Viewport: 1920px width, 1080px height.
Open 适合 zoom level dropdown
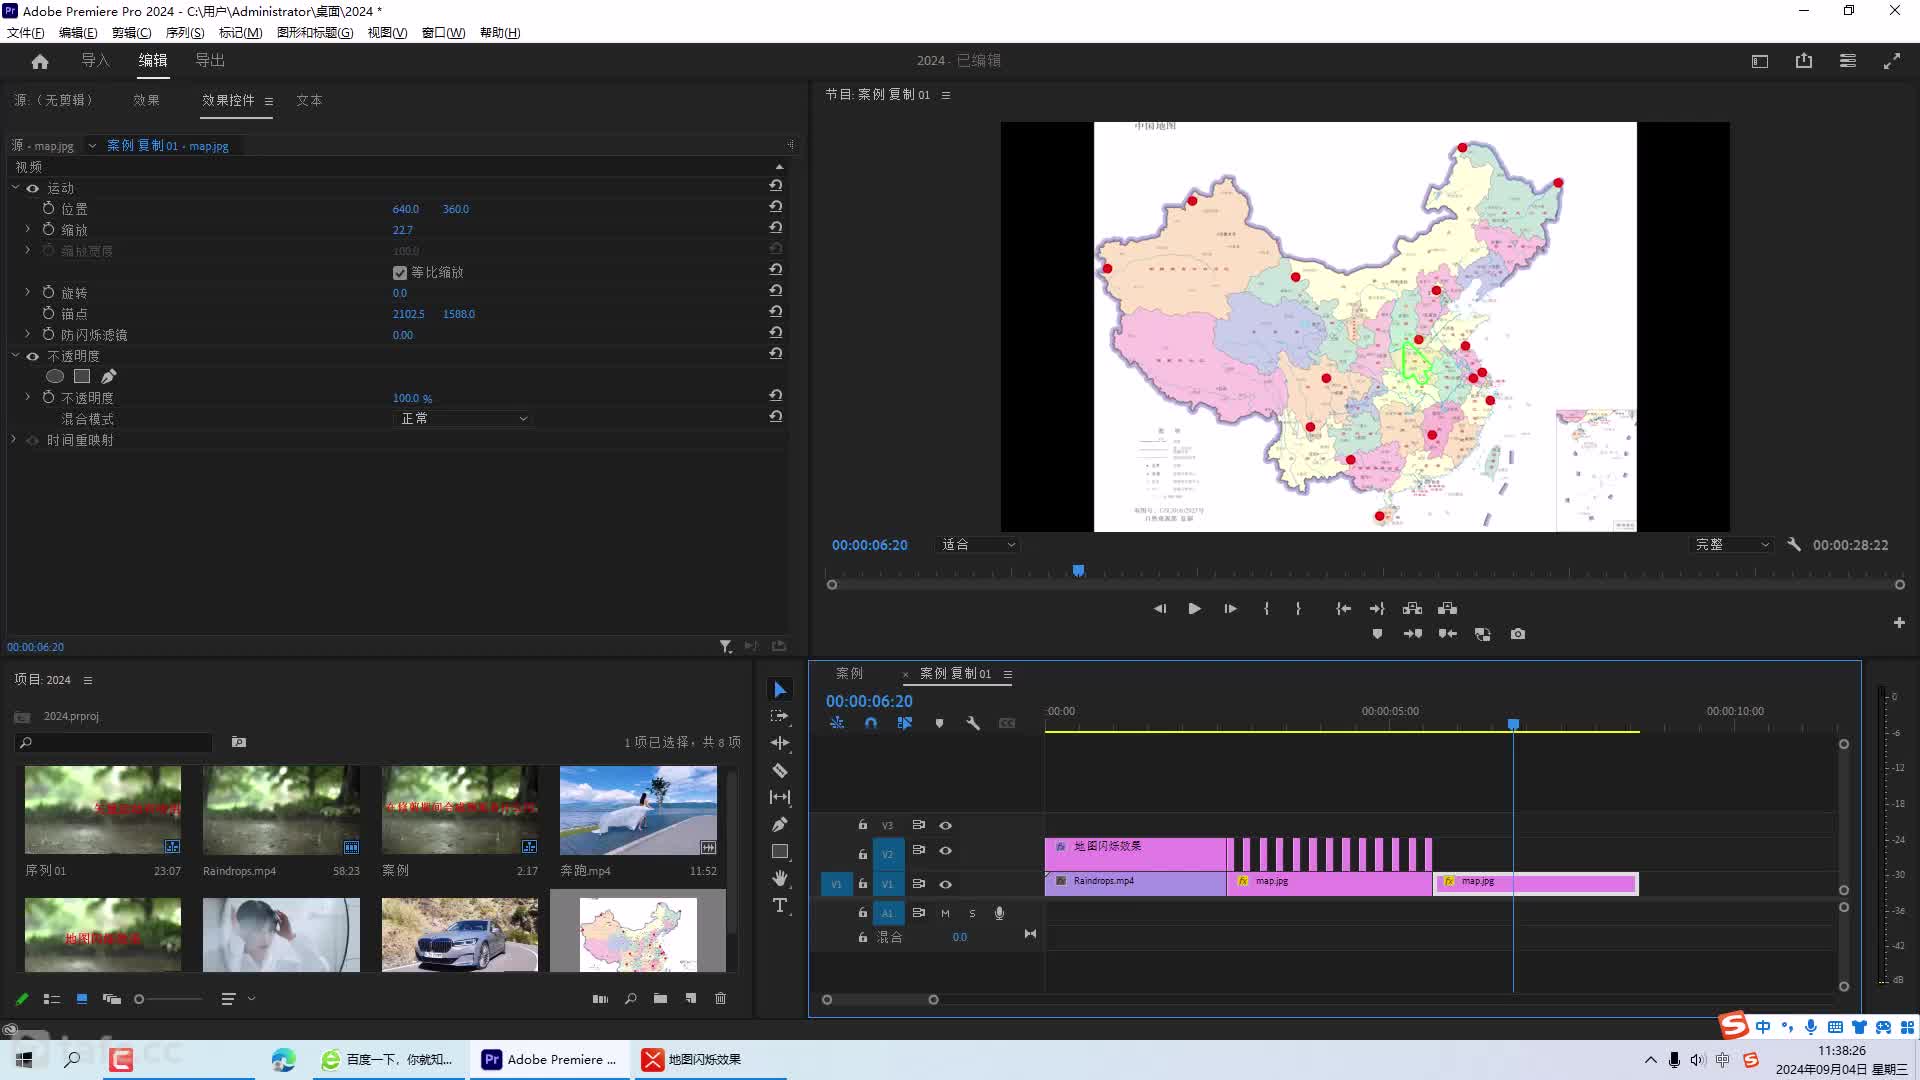pos(978,545)
